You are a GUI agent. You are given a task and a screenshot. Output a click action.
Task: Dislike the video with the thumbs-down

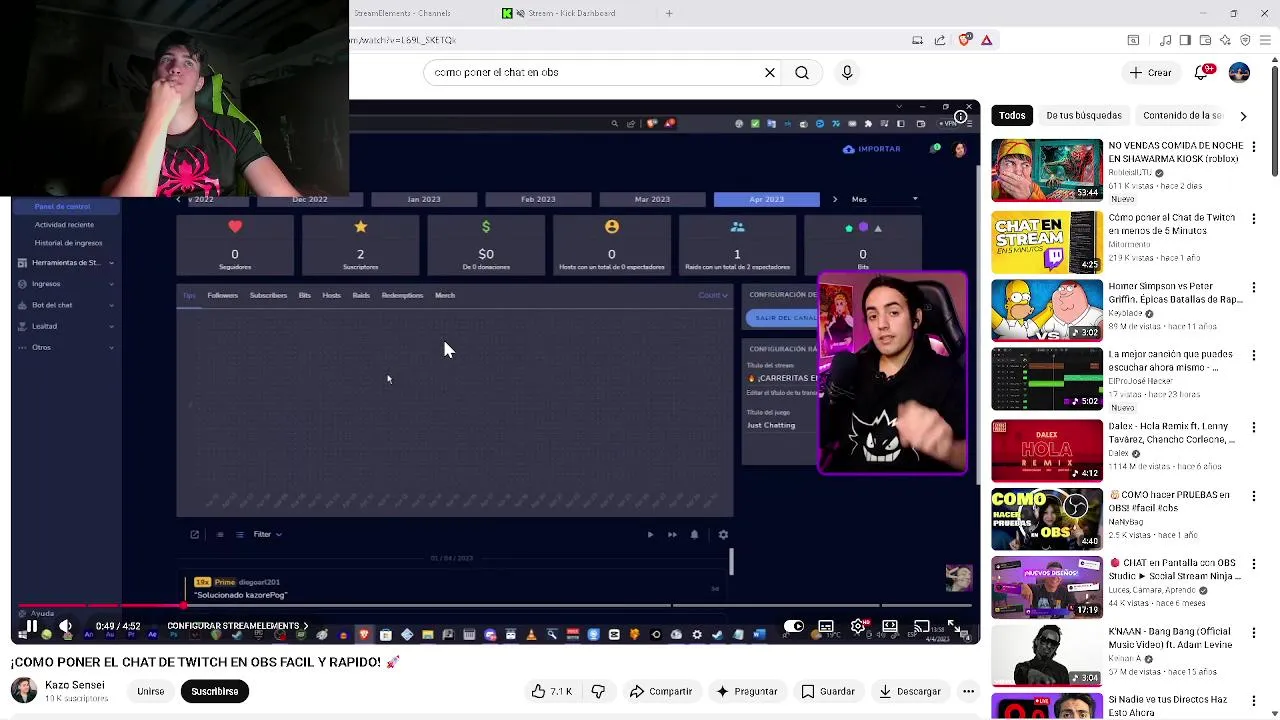pos(598,691)
